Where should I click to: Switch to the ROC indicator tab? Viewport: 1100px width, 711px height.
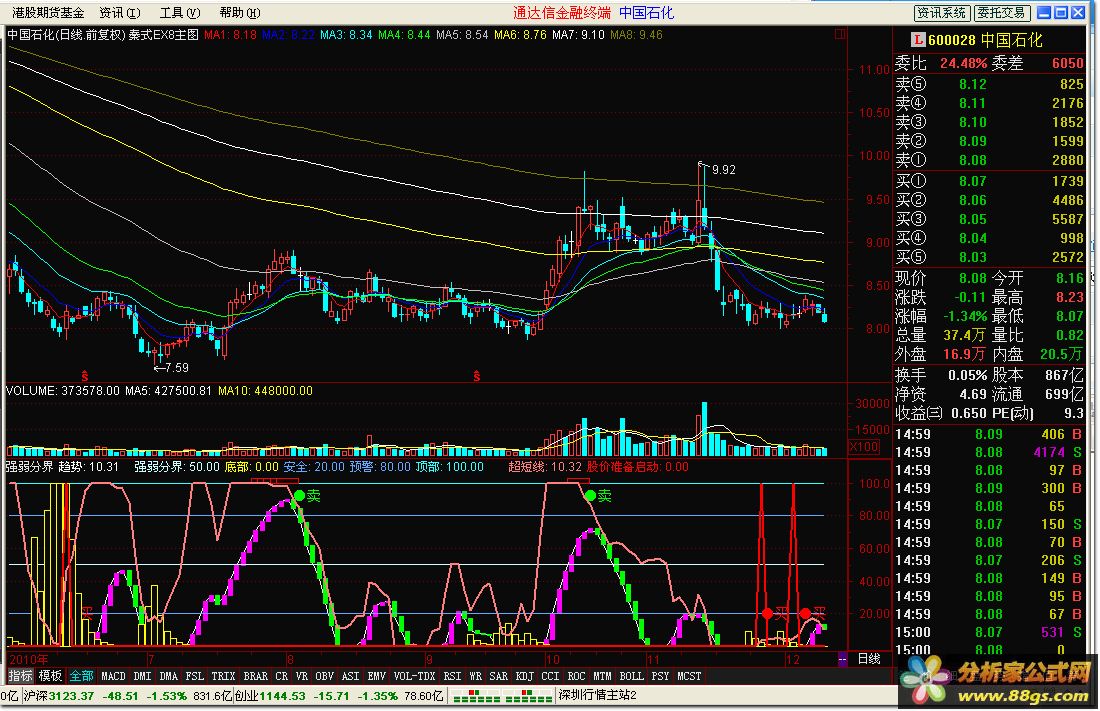(577, 676)
